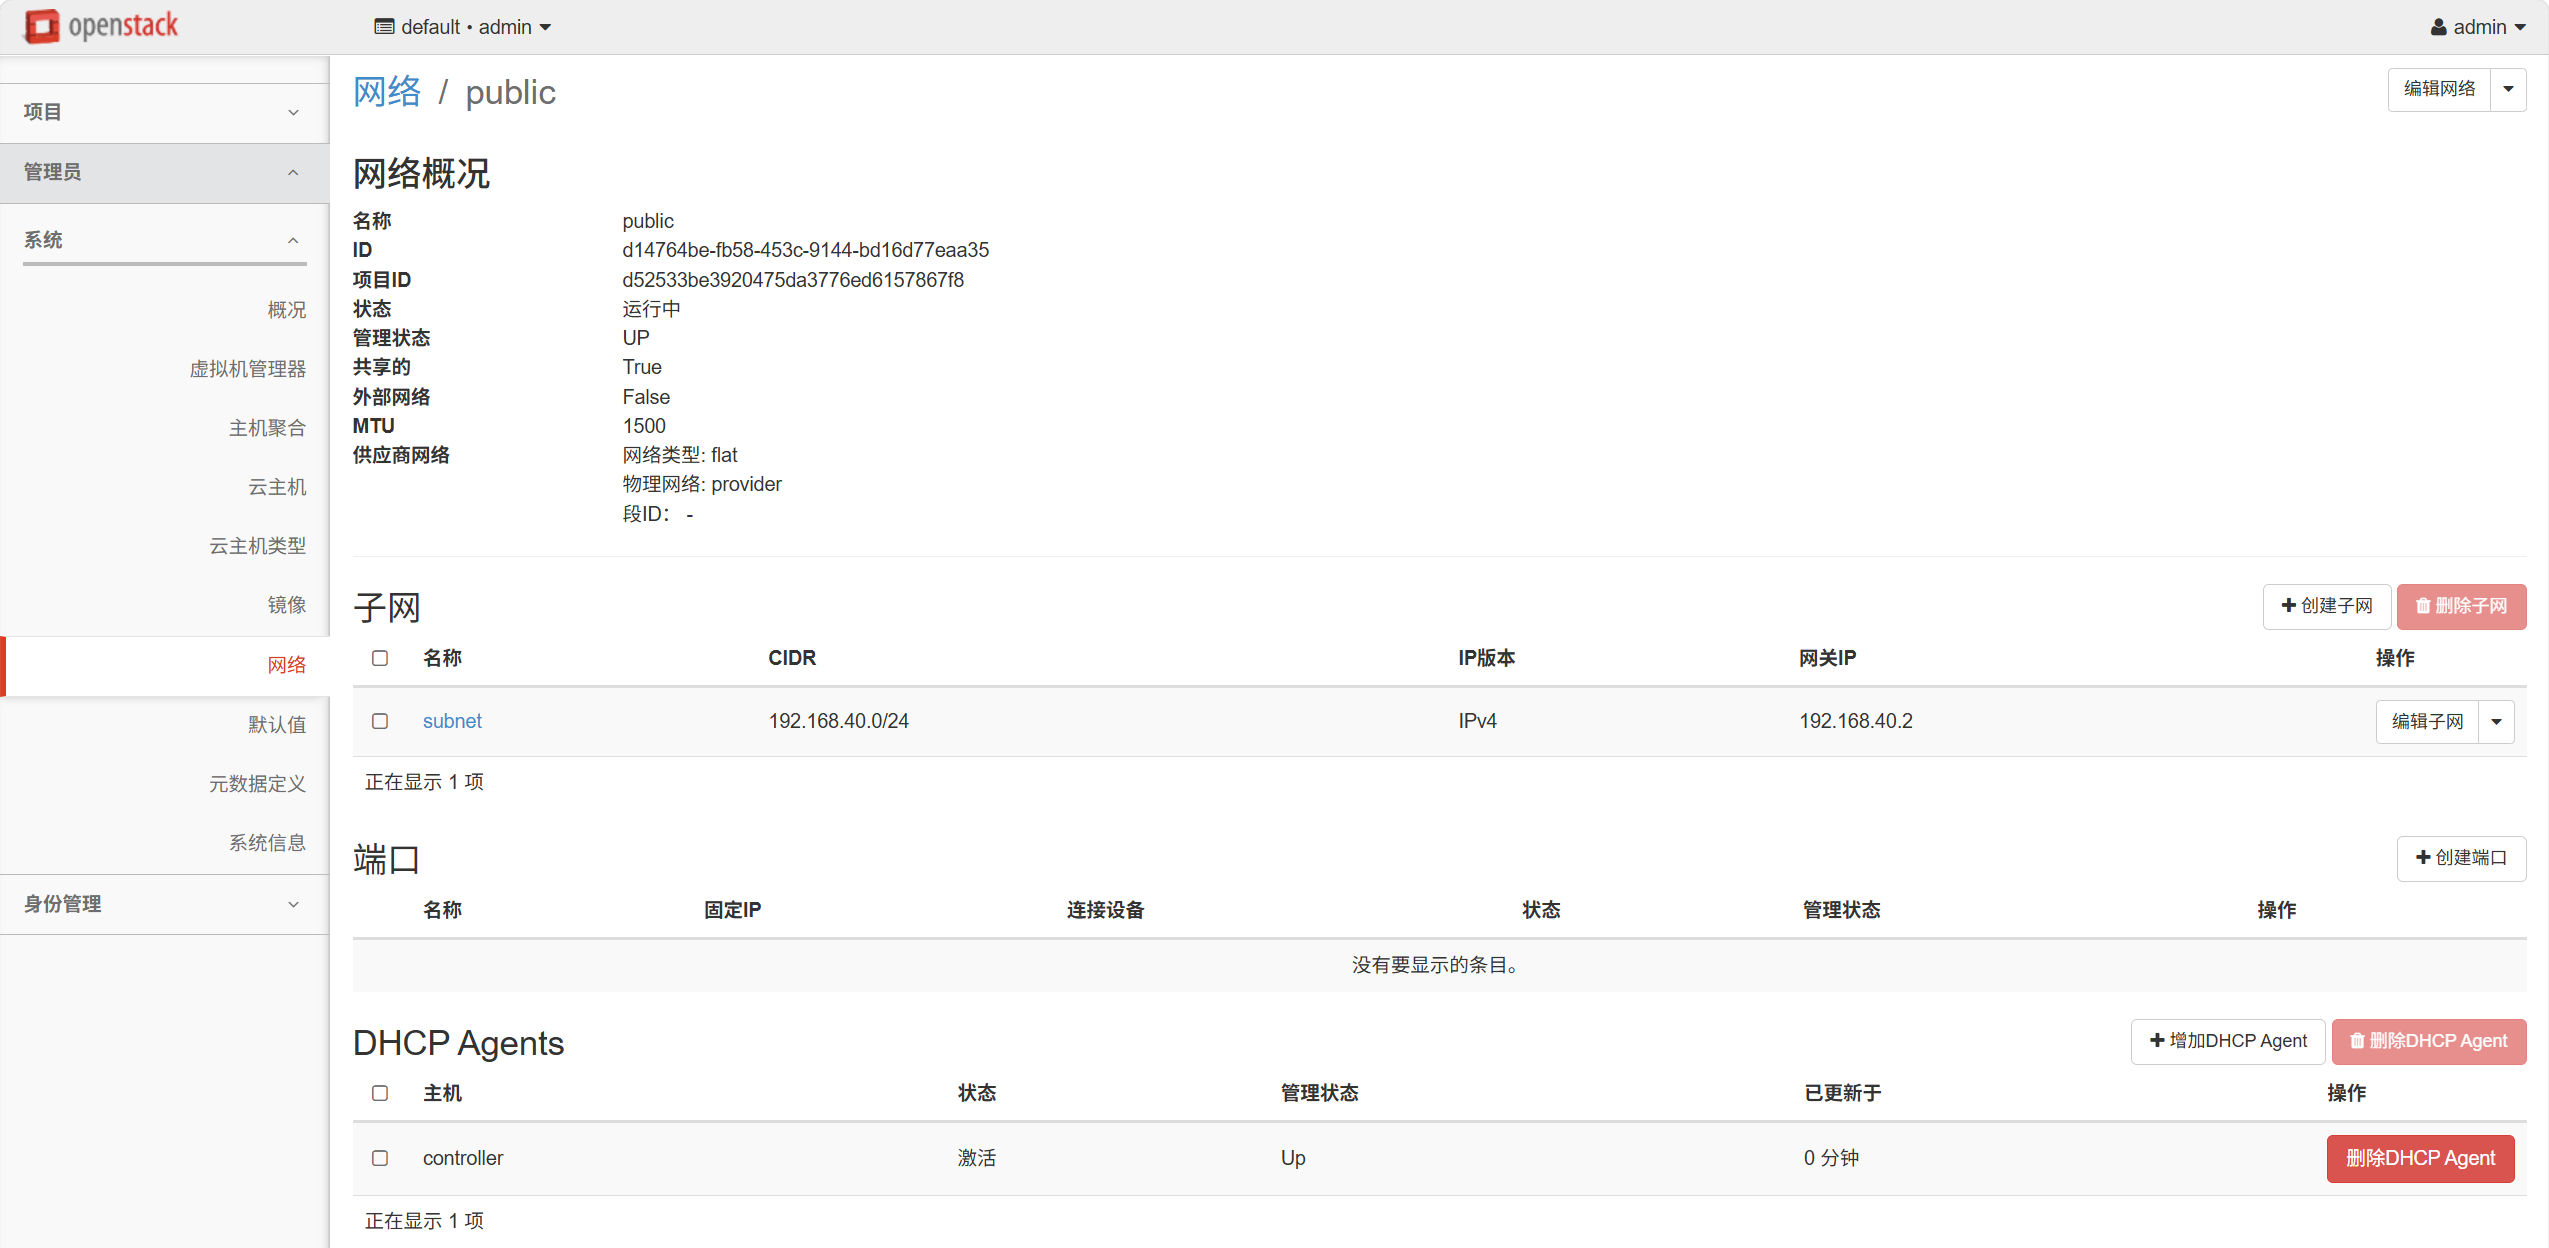Screen dimensions: 2549x1248
Task: Open 云主机类型 in the sidebar
Action: (x=258, y=546)
